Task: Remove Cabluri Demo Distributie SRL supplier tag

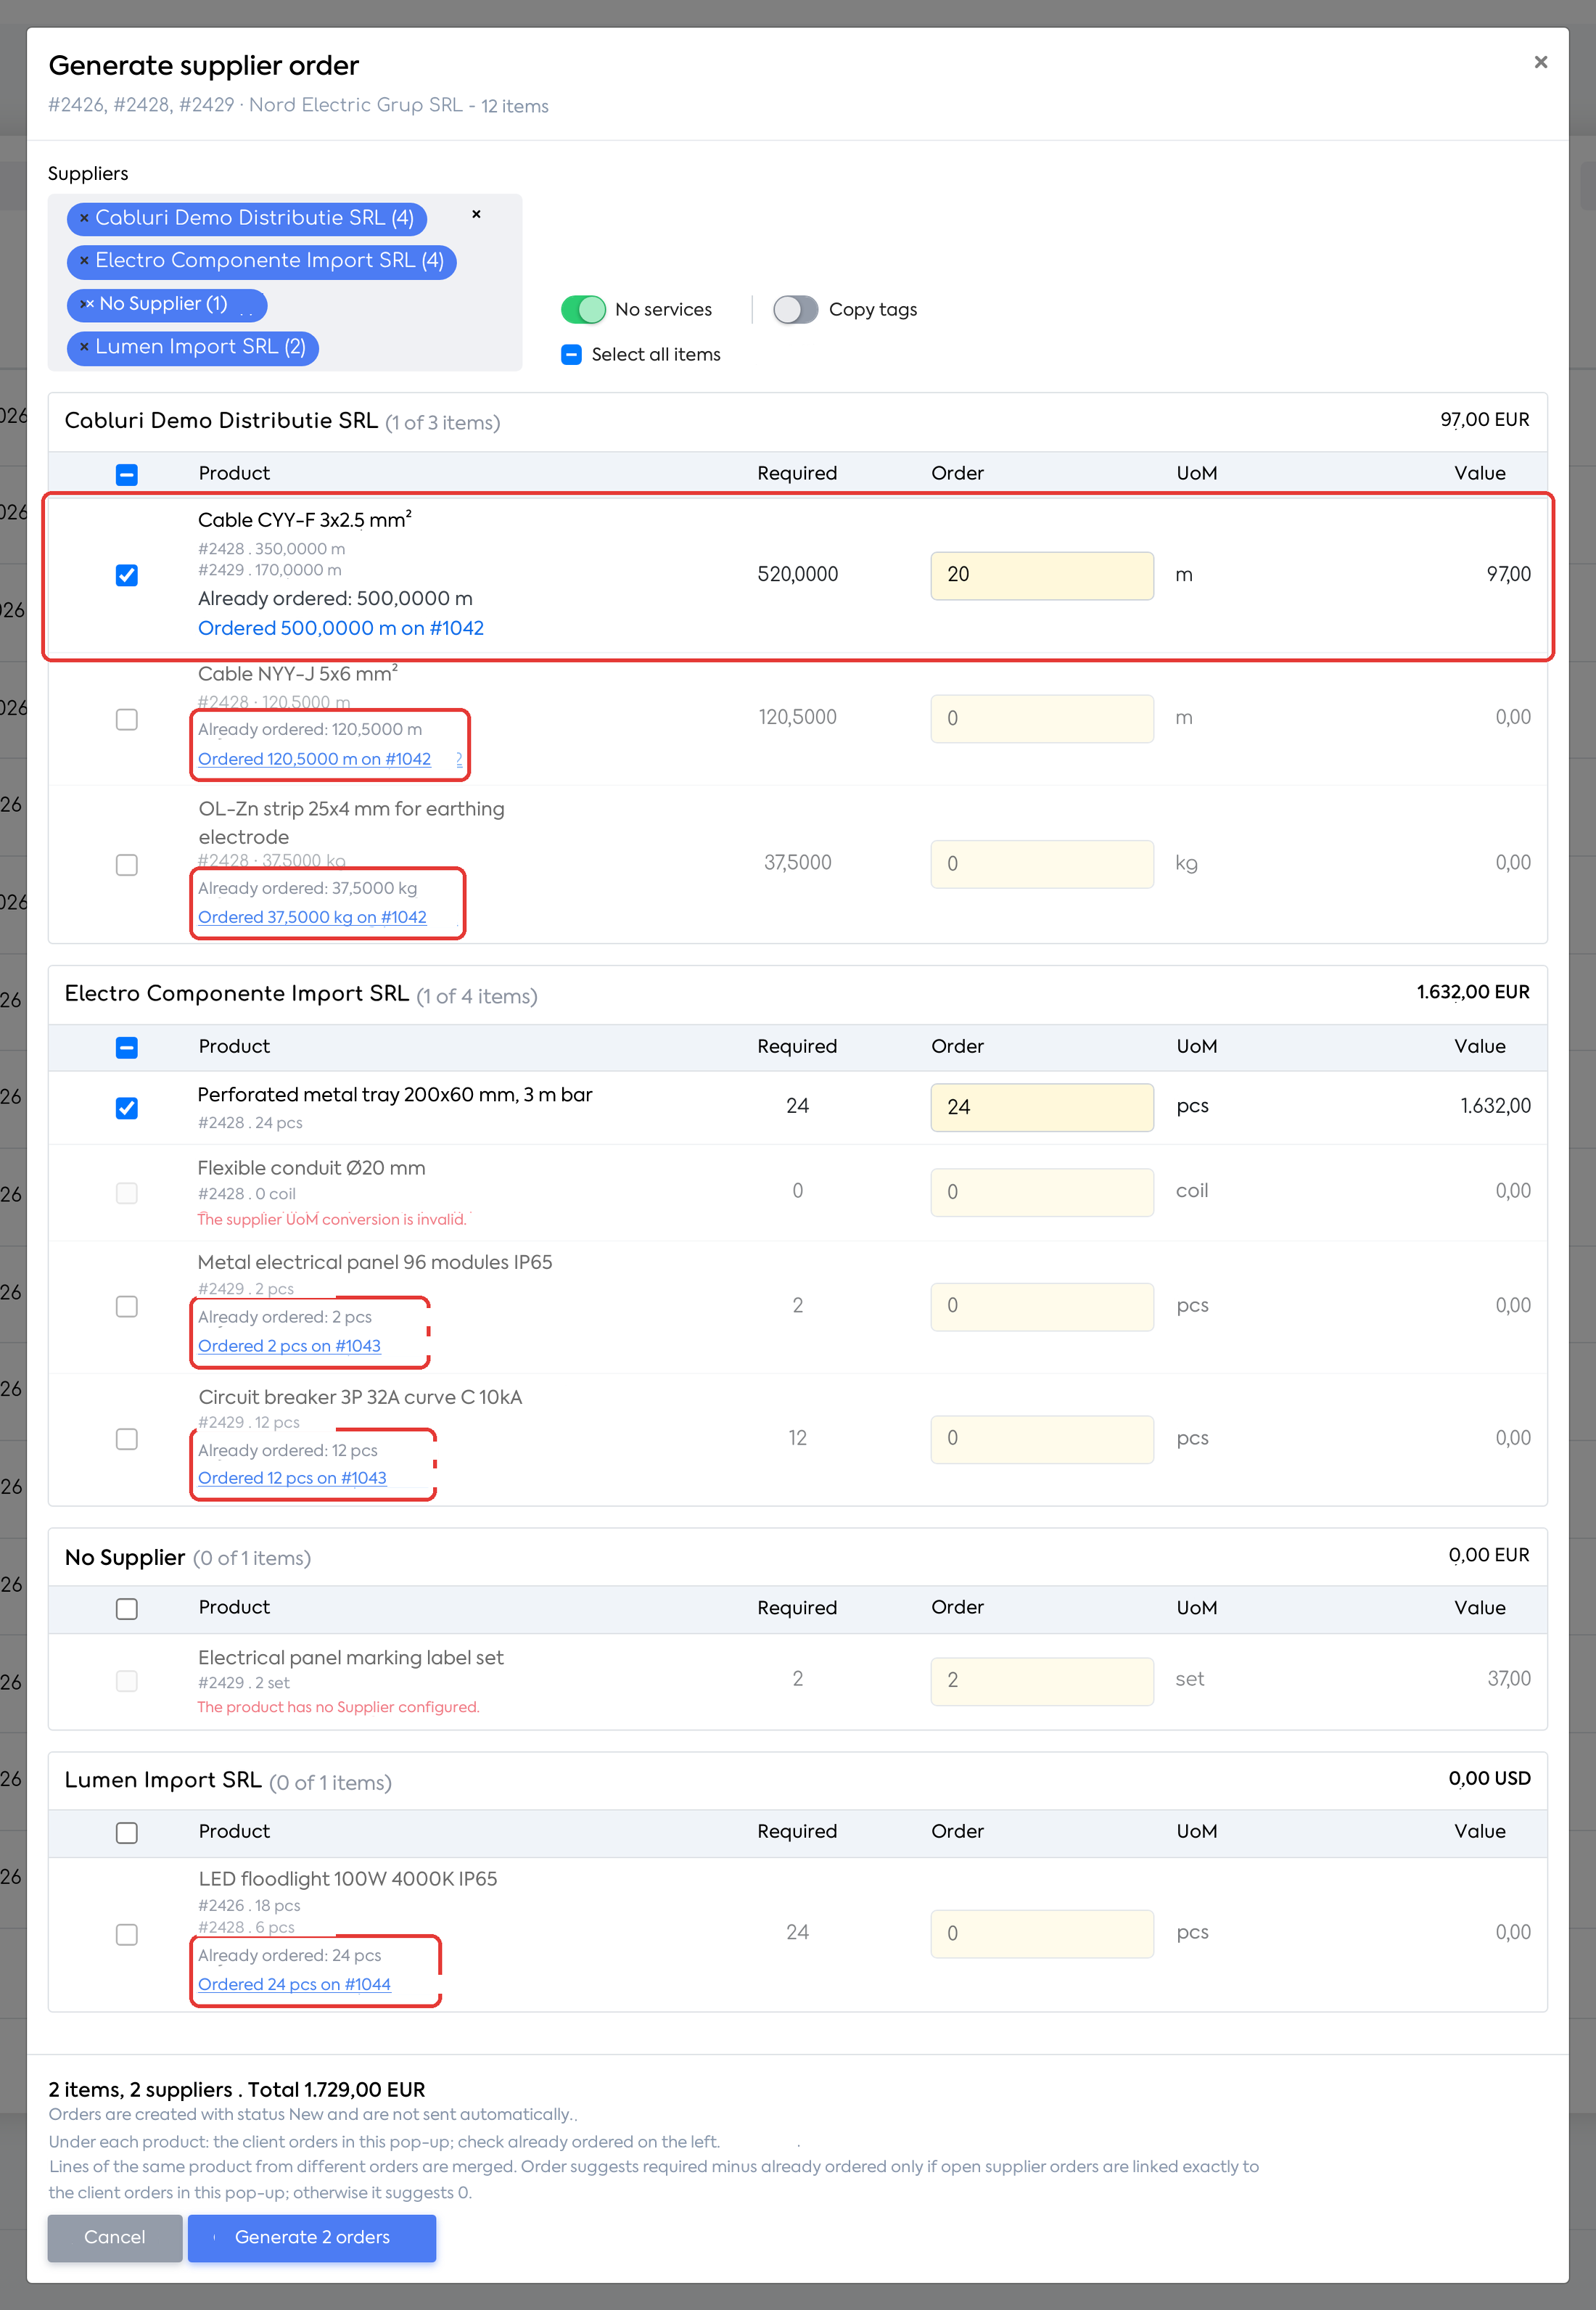Action: pos(84,218)
